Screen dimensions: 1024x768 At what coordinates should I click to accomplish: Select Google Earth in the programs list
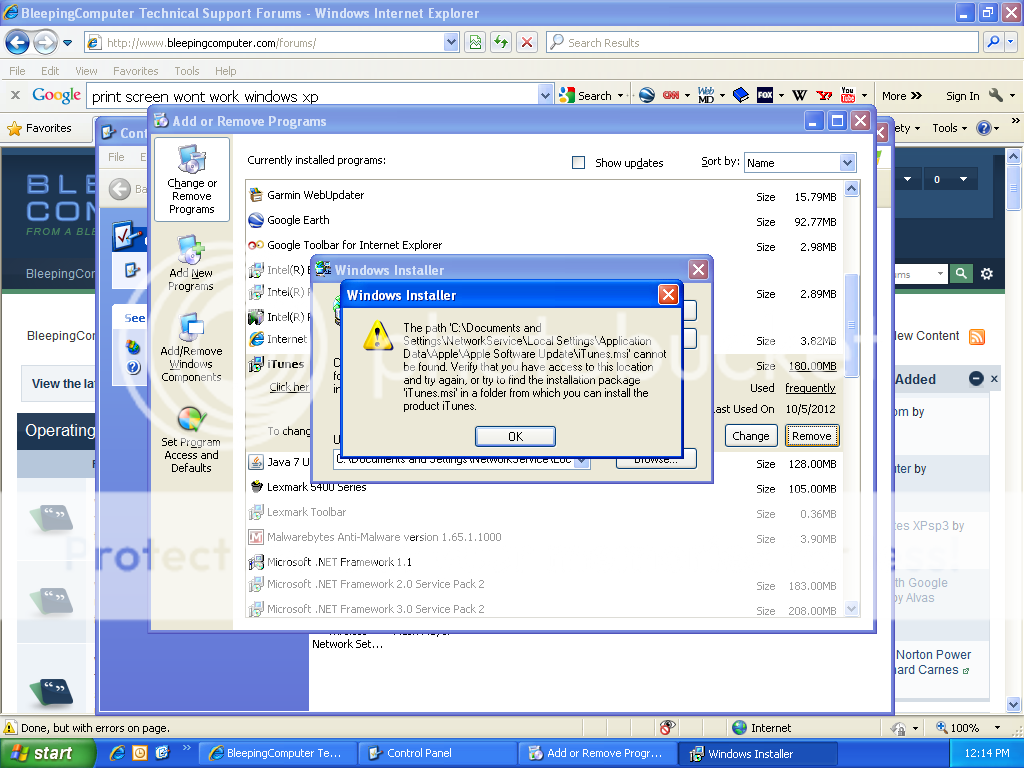pos(298,220)
